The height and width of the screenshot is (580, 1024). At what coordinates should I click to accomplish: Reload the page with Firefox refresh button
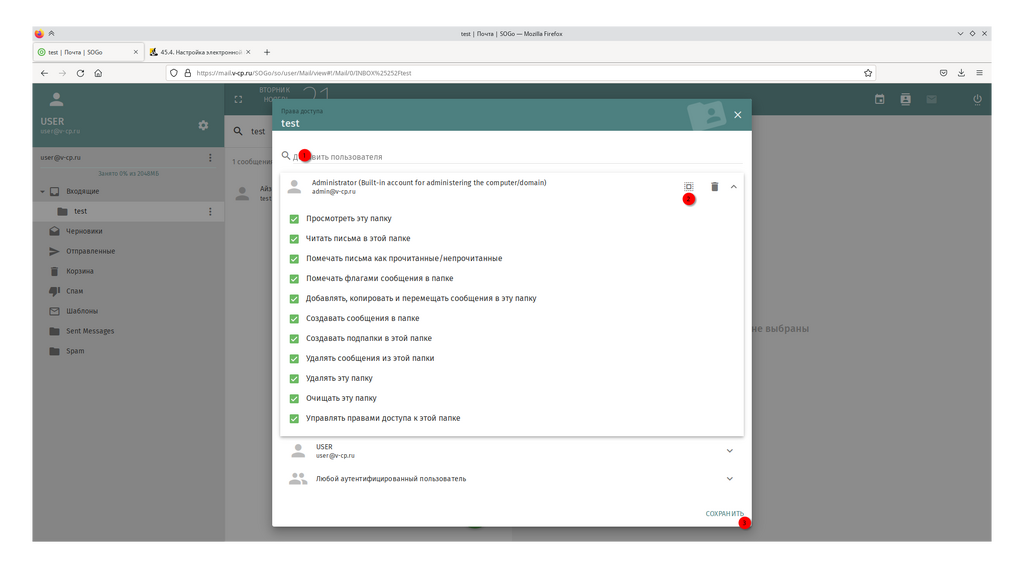[81, 73]
